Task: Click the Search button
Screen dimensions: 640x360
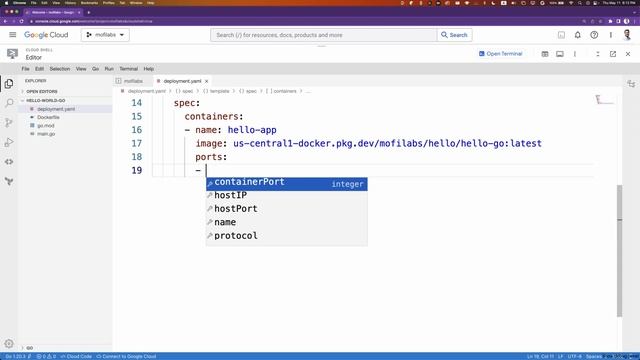Action: tap(454, 35)
